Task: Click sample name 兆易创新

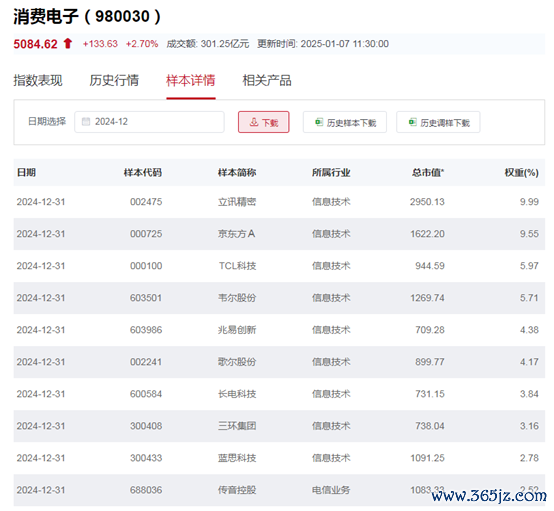Action: coord(237,330)
